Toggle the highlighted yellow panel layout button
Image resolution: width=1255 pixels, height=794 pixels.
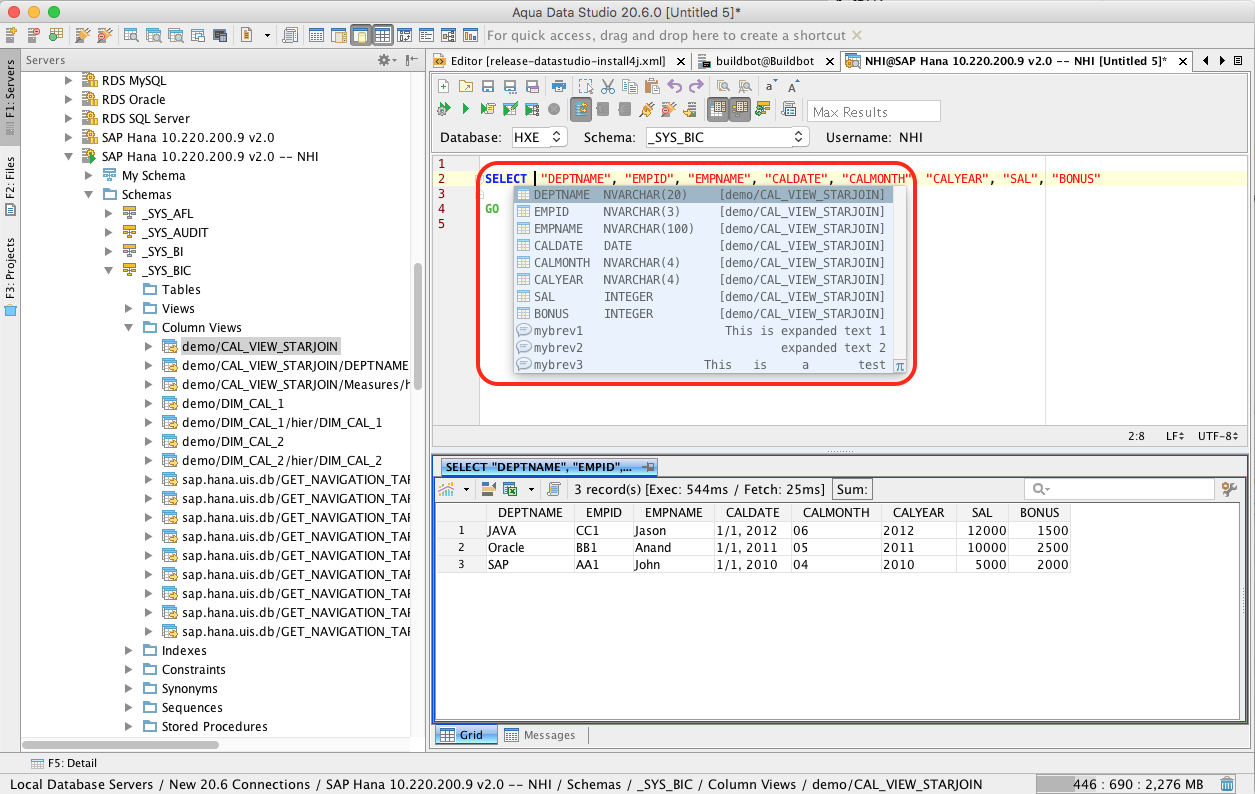[x=361, y=35]
